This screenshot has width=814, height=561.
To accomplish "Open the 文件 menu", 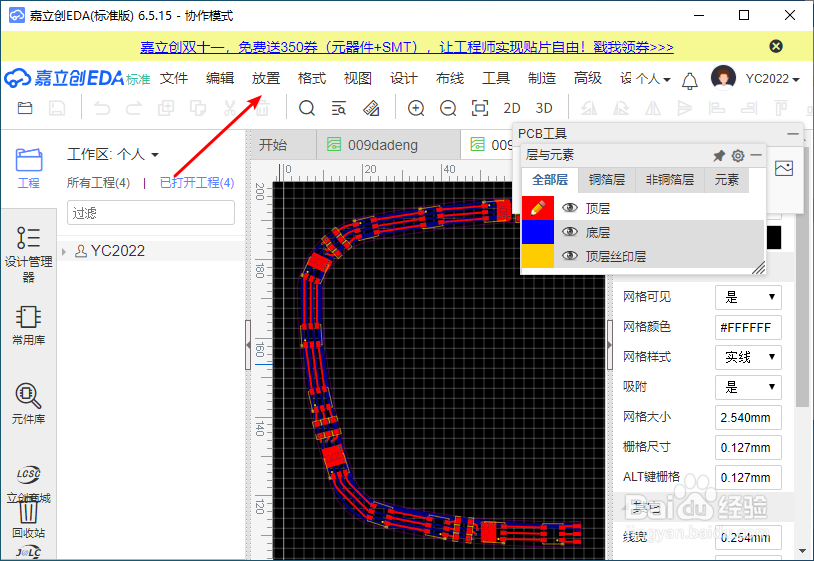I will tap(173, 78).
